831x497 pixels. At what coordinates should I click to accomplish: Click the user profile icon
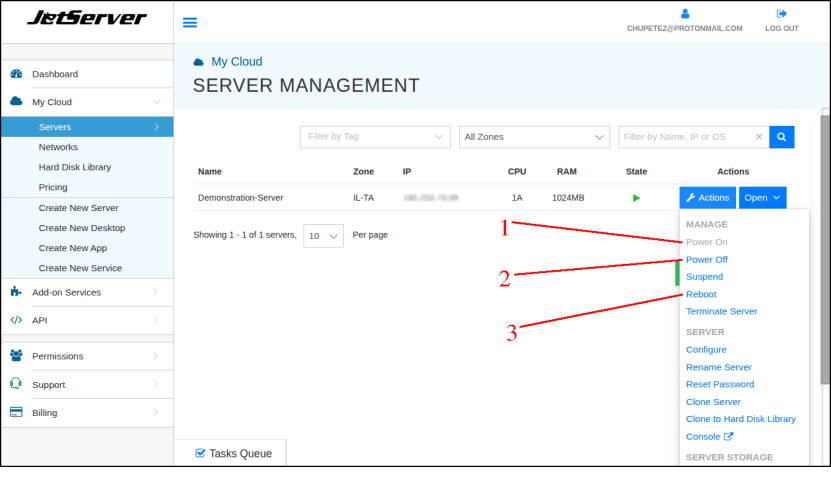click(685, 14)
